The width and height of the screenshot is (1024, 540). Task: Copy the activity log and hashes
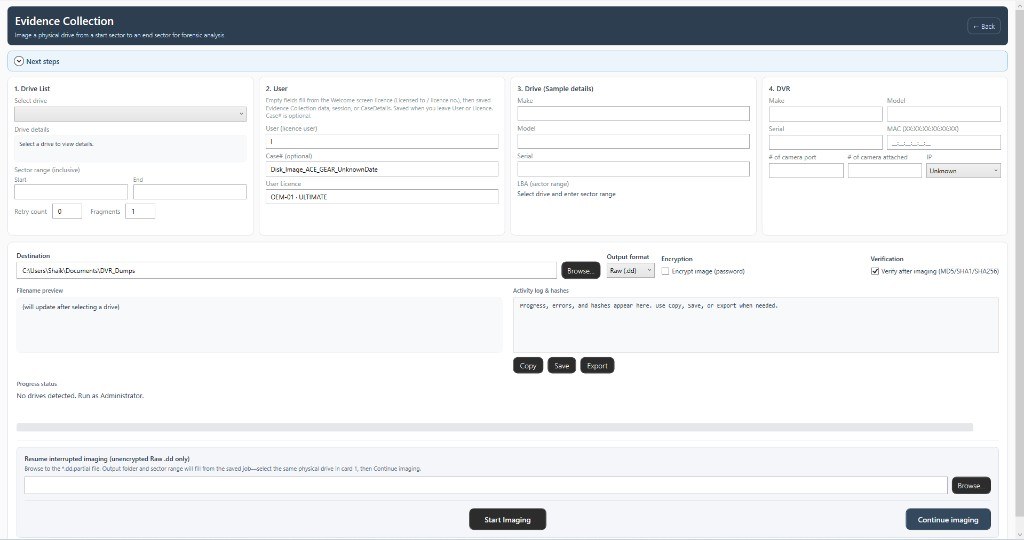(x=528, y=366)
